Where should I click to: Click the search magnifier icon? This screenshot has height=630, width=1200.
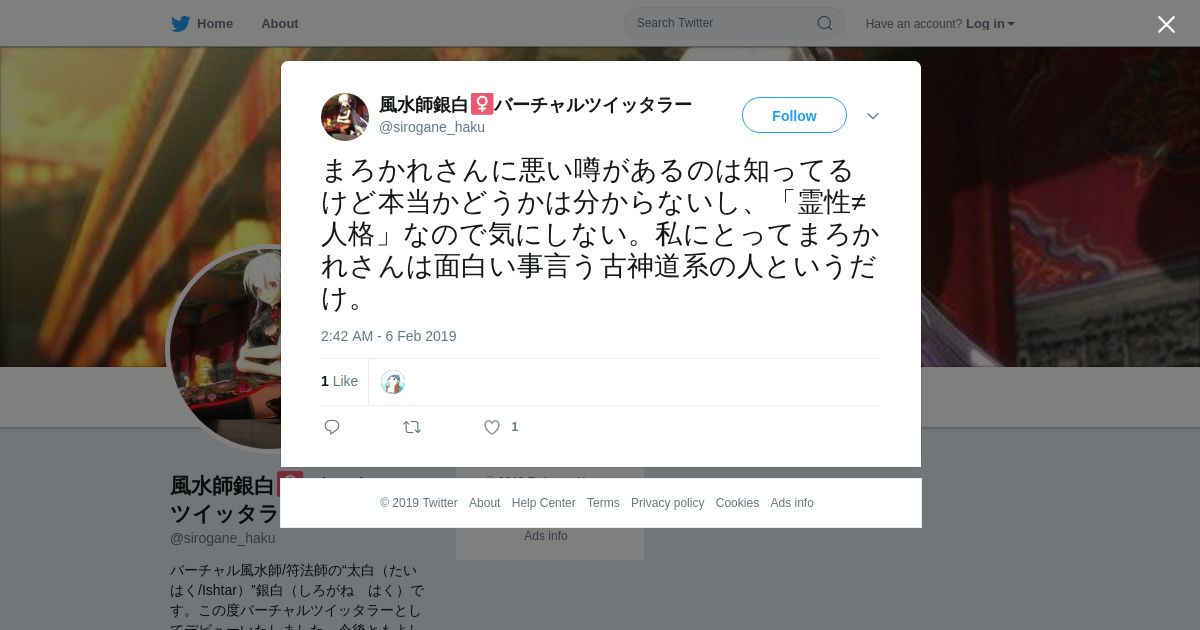(825, 23)
